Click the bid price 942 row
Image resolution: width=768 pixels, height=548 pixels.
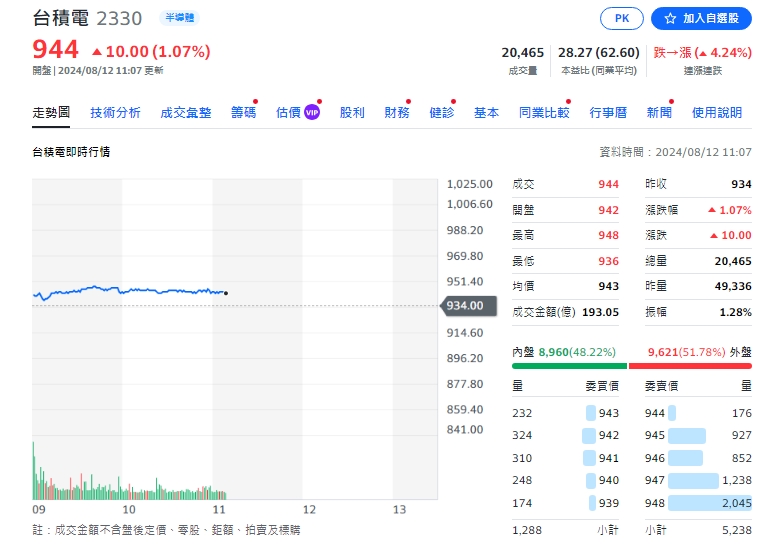click(x=566, y=435)
